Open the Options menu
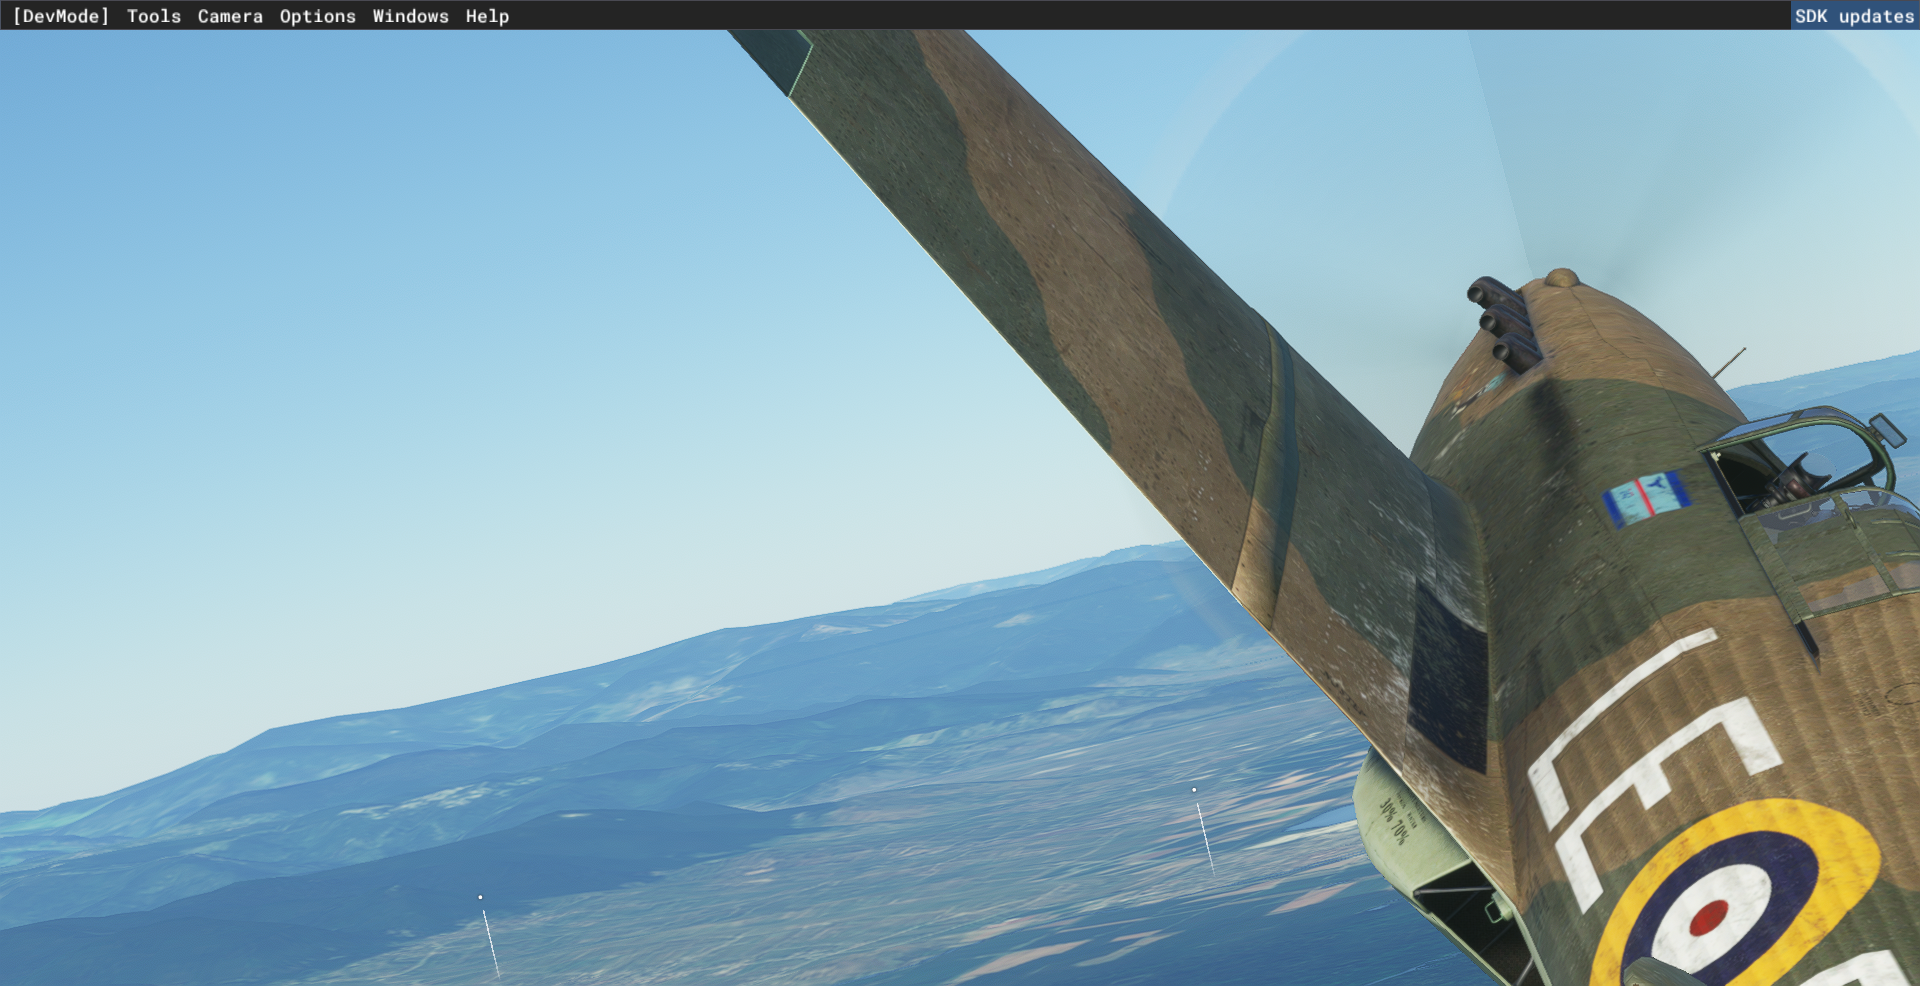The image size is (1920, 986). point(318,16)
